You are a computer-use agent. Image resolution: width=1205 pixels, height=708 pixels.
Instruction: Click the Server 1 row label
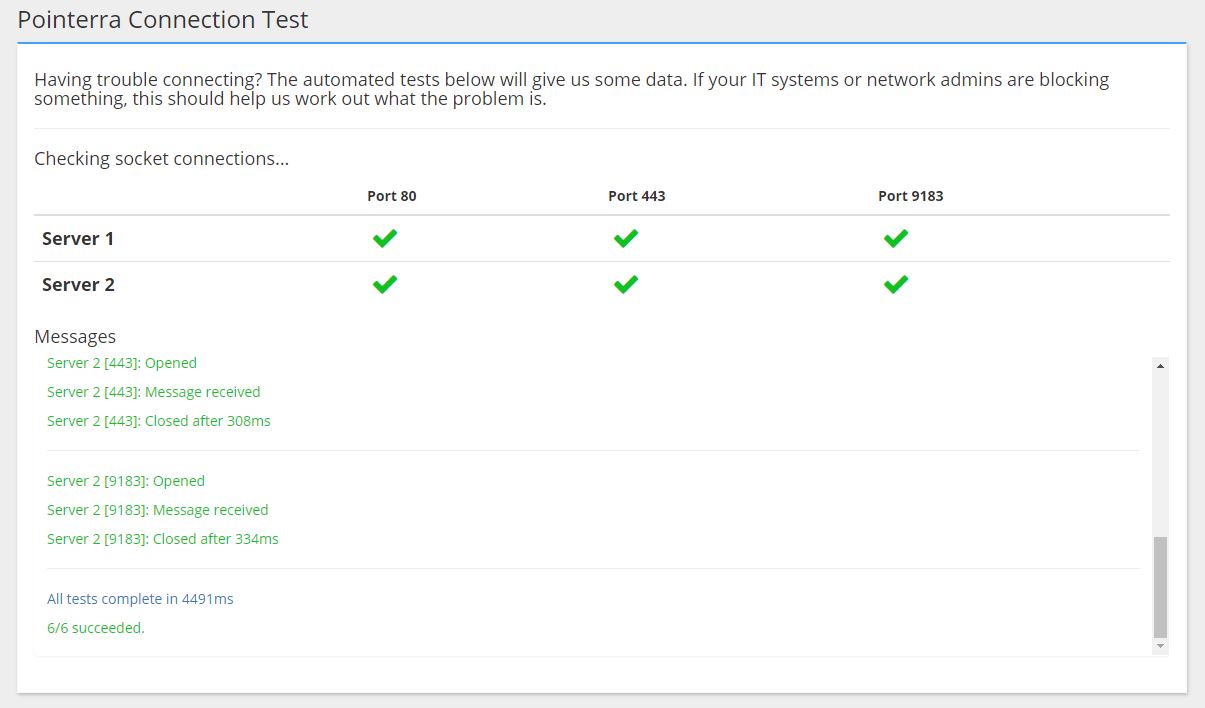(x=78, y=239)
